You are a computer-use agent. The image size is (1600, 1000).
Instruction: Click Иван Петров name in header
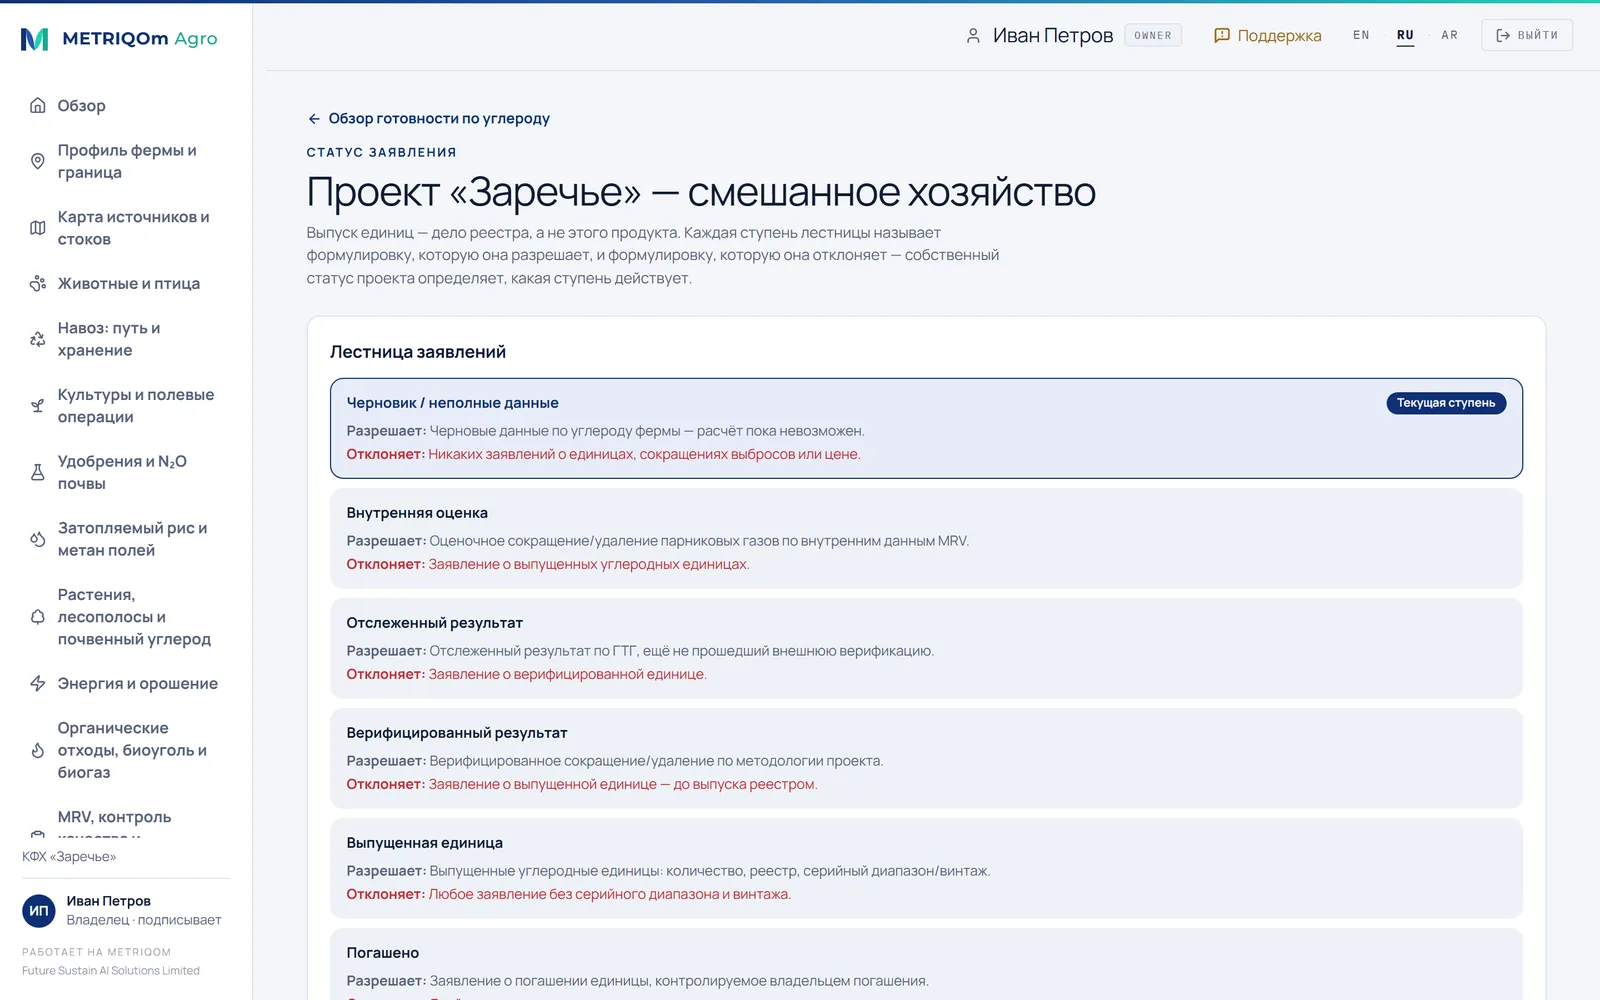click(1053, 35)
